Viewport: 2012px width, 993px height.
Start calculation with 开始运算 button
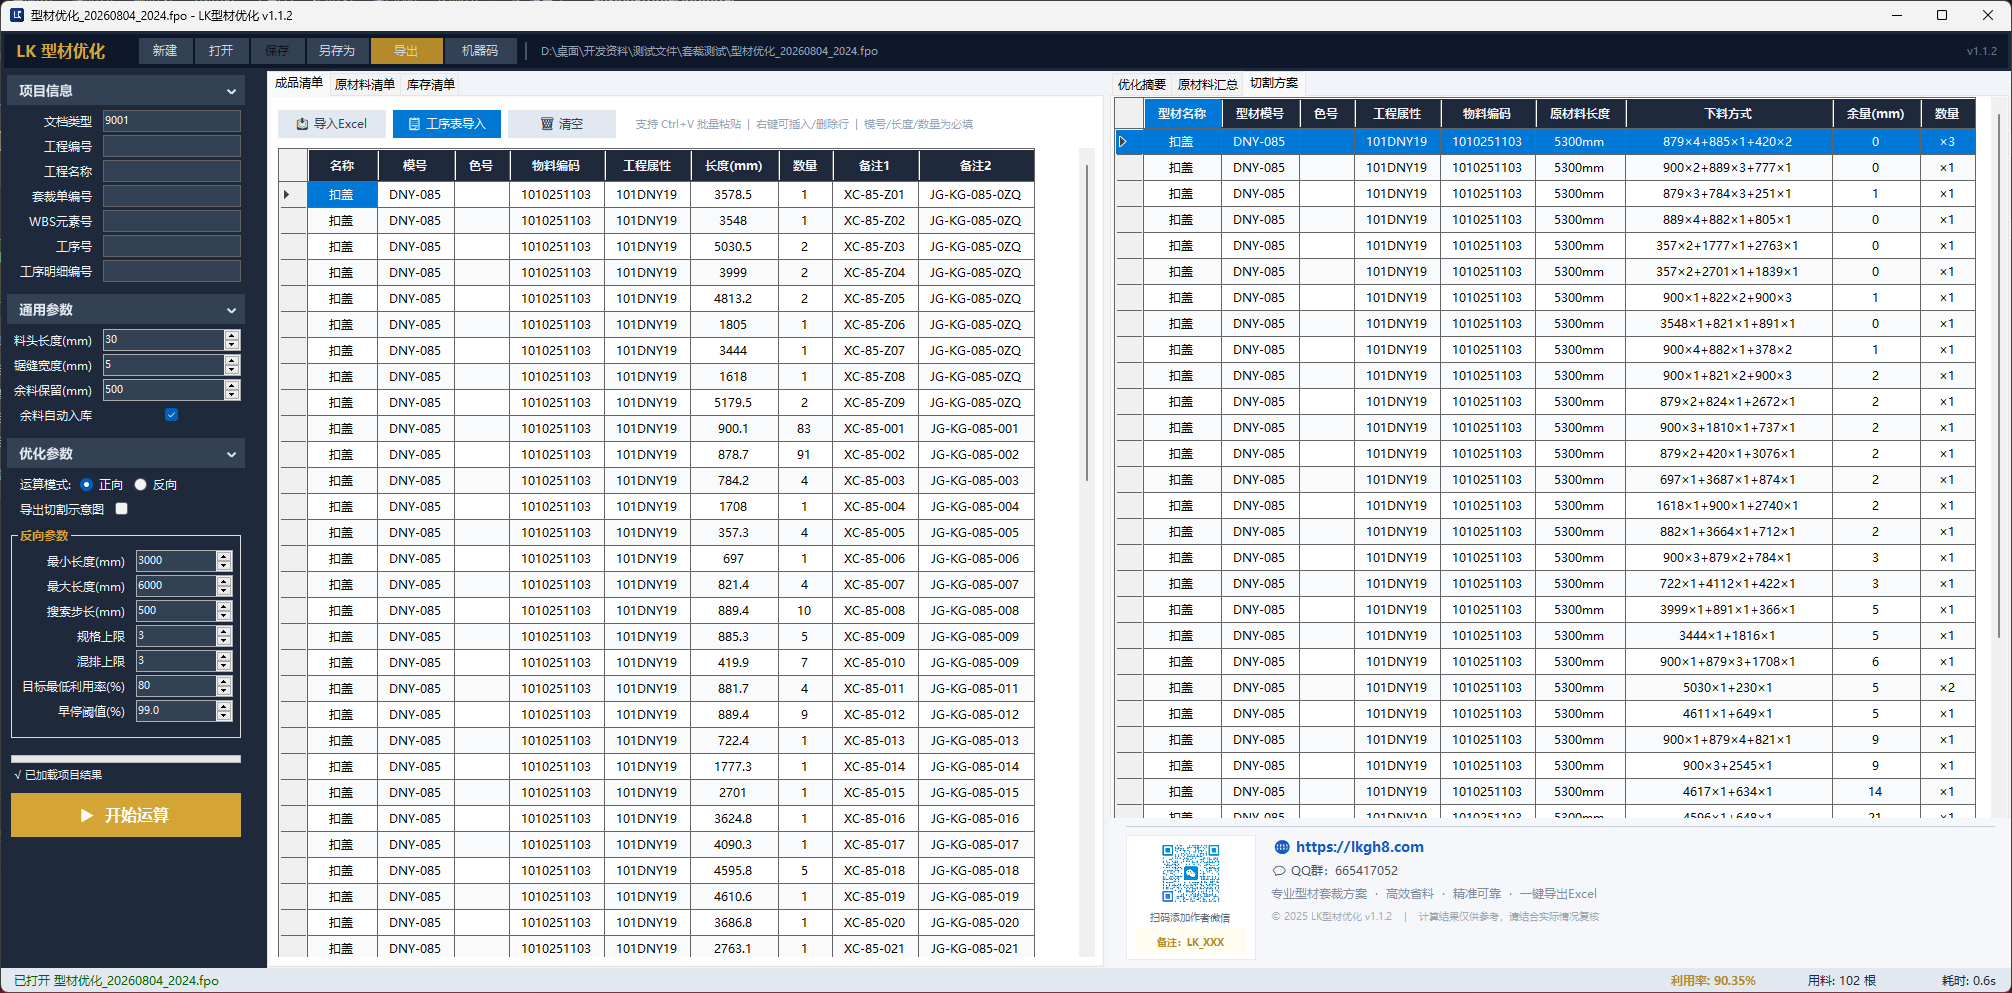click(x=126, y=815)
